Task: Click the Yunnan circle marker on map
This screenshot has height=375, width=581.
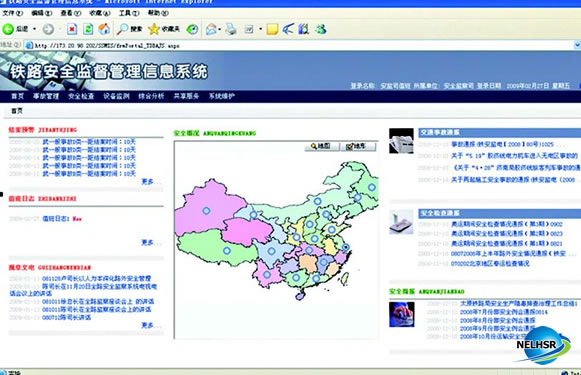Action: pos(267,275)
